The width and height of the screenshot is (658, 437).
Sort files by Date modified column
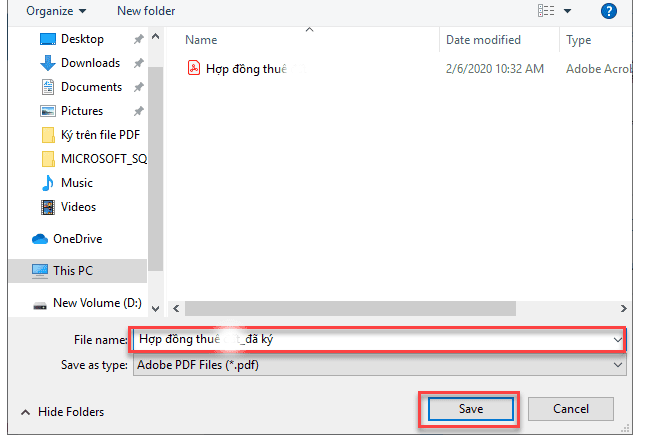point(483,40)
